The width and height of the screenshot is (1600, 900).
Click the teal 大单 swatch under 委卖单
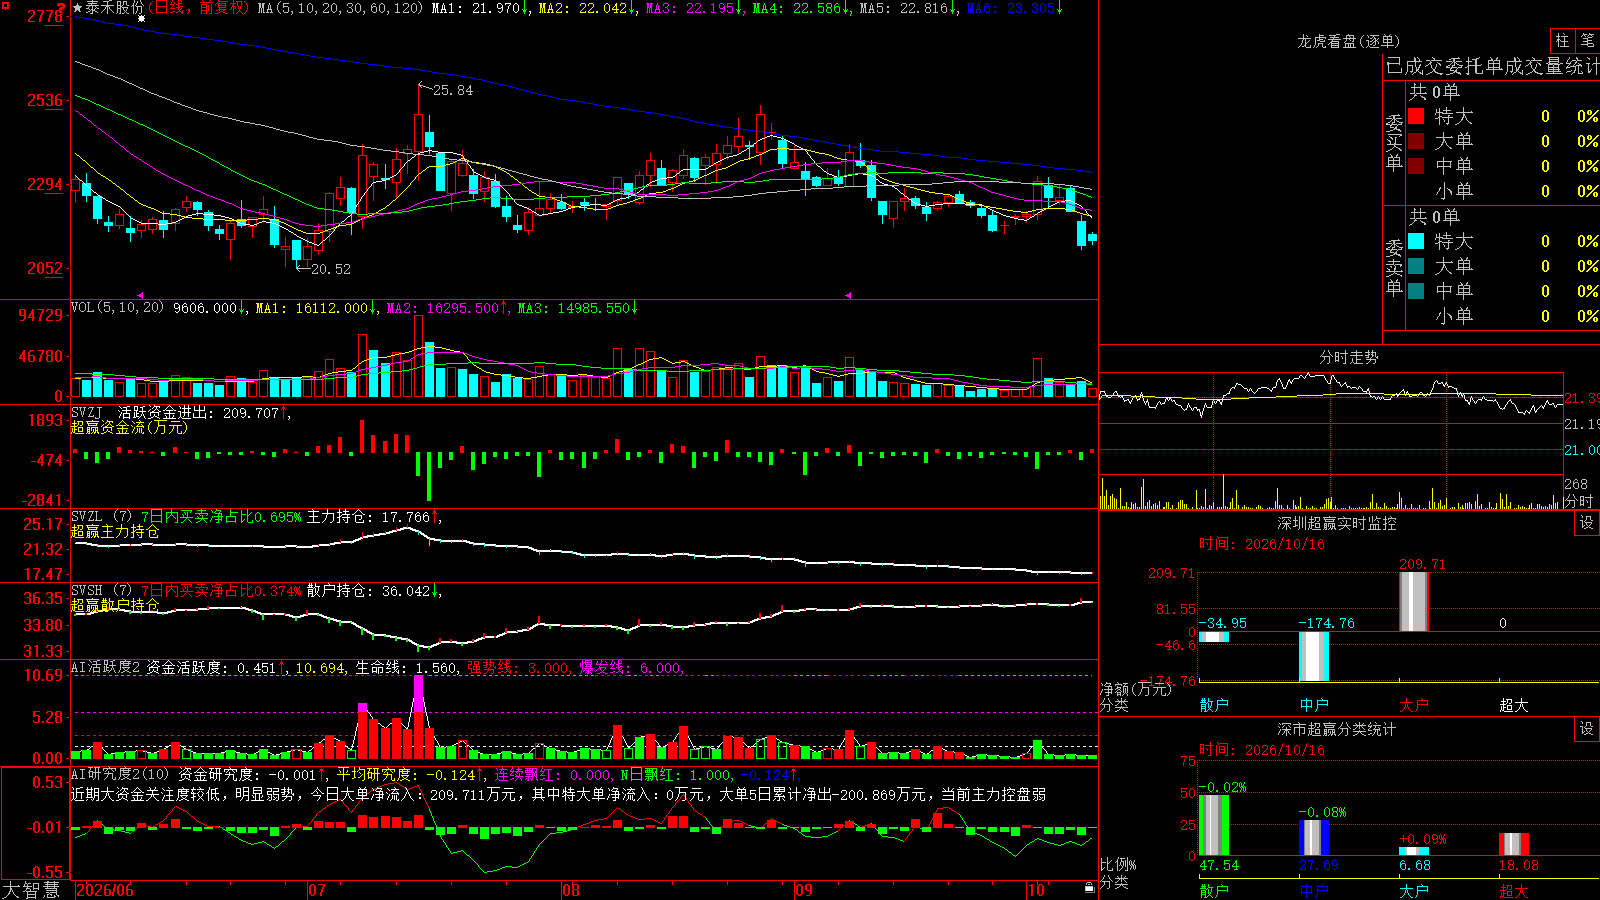tap(1416, 266)
